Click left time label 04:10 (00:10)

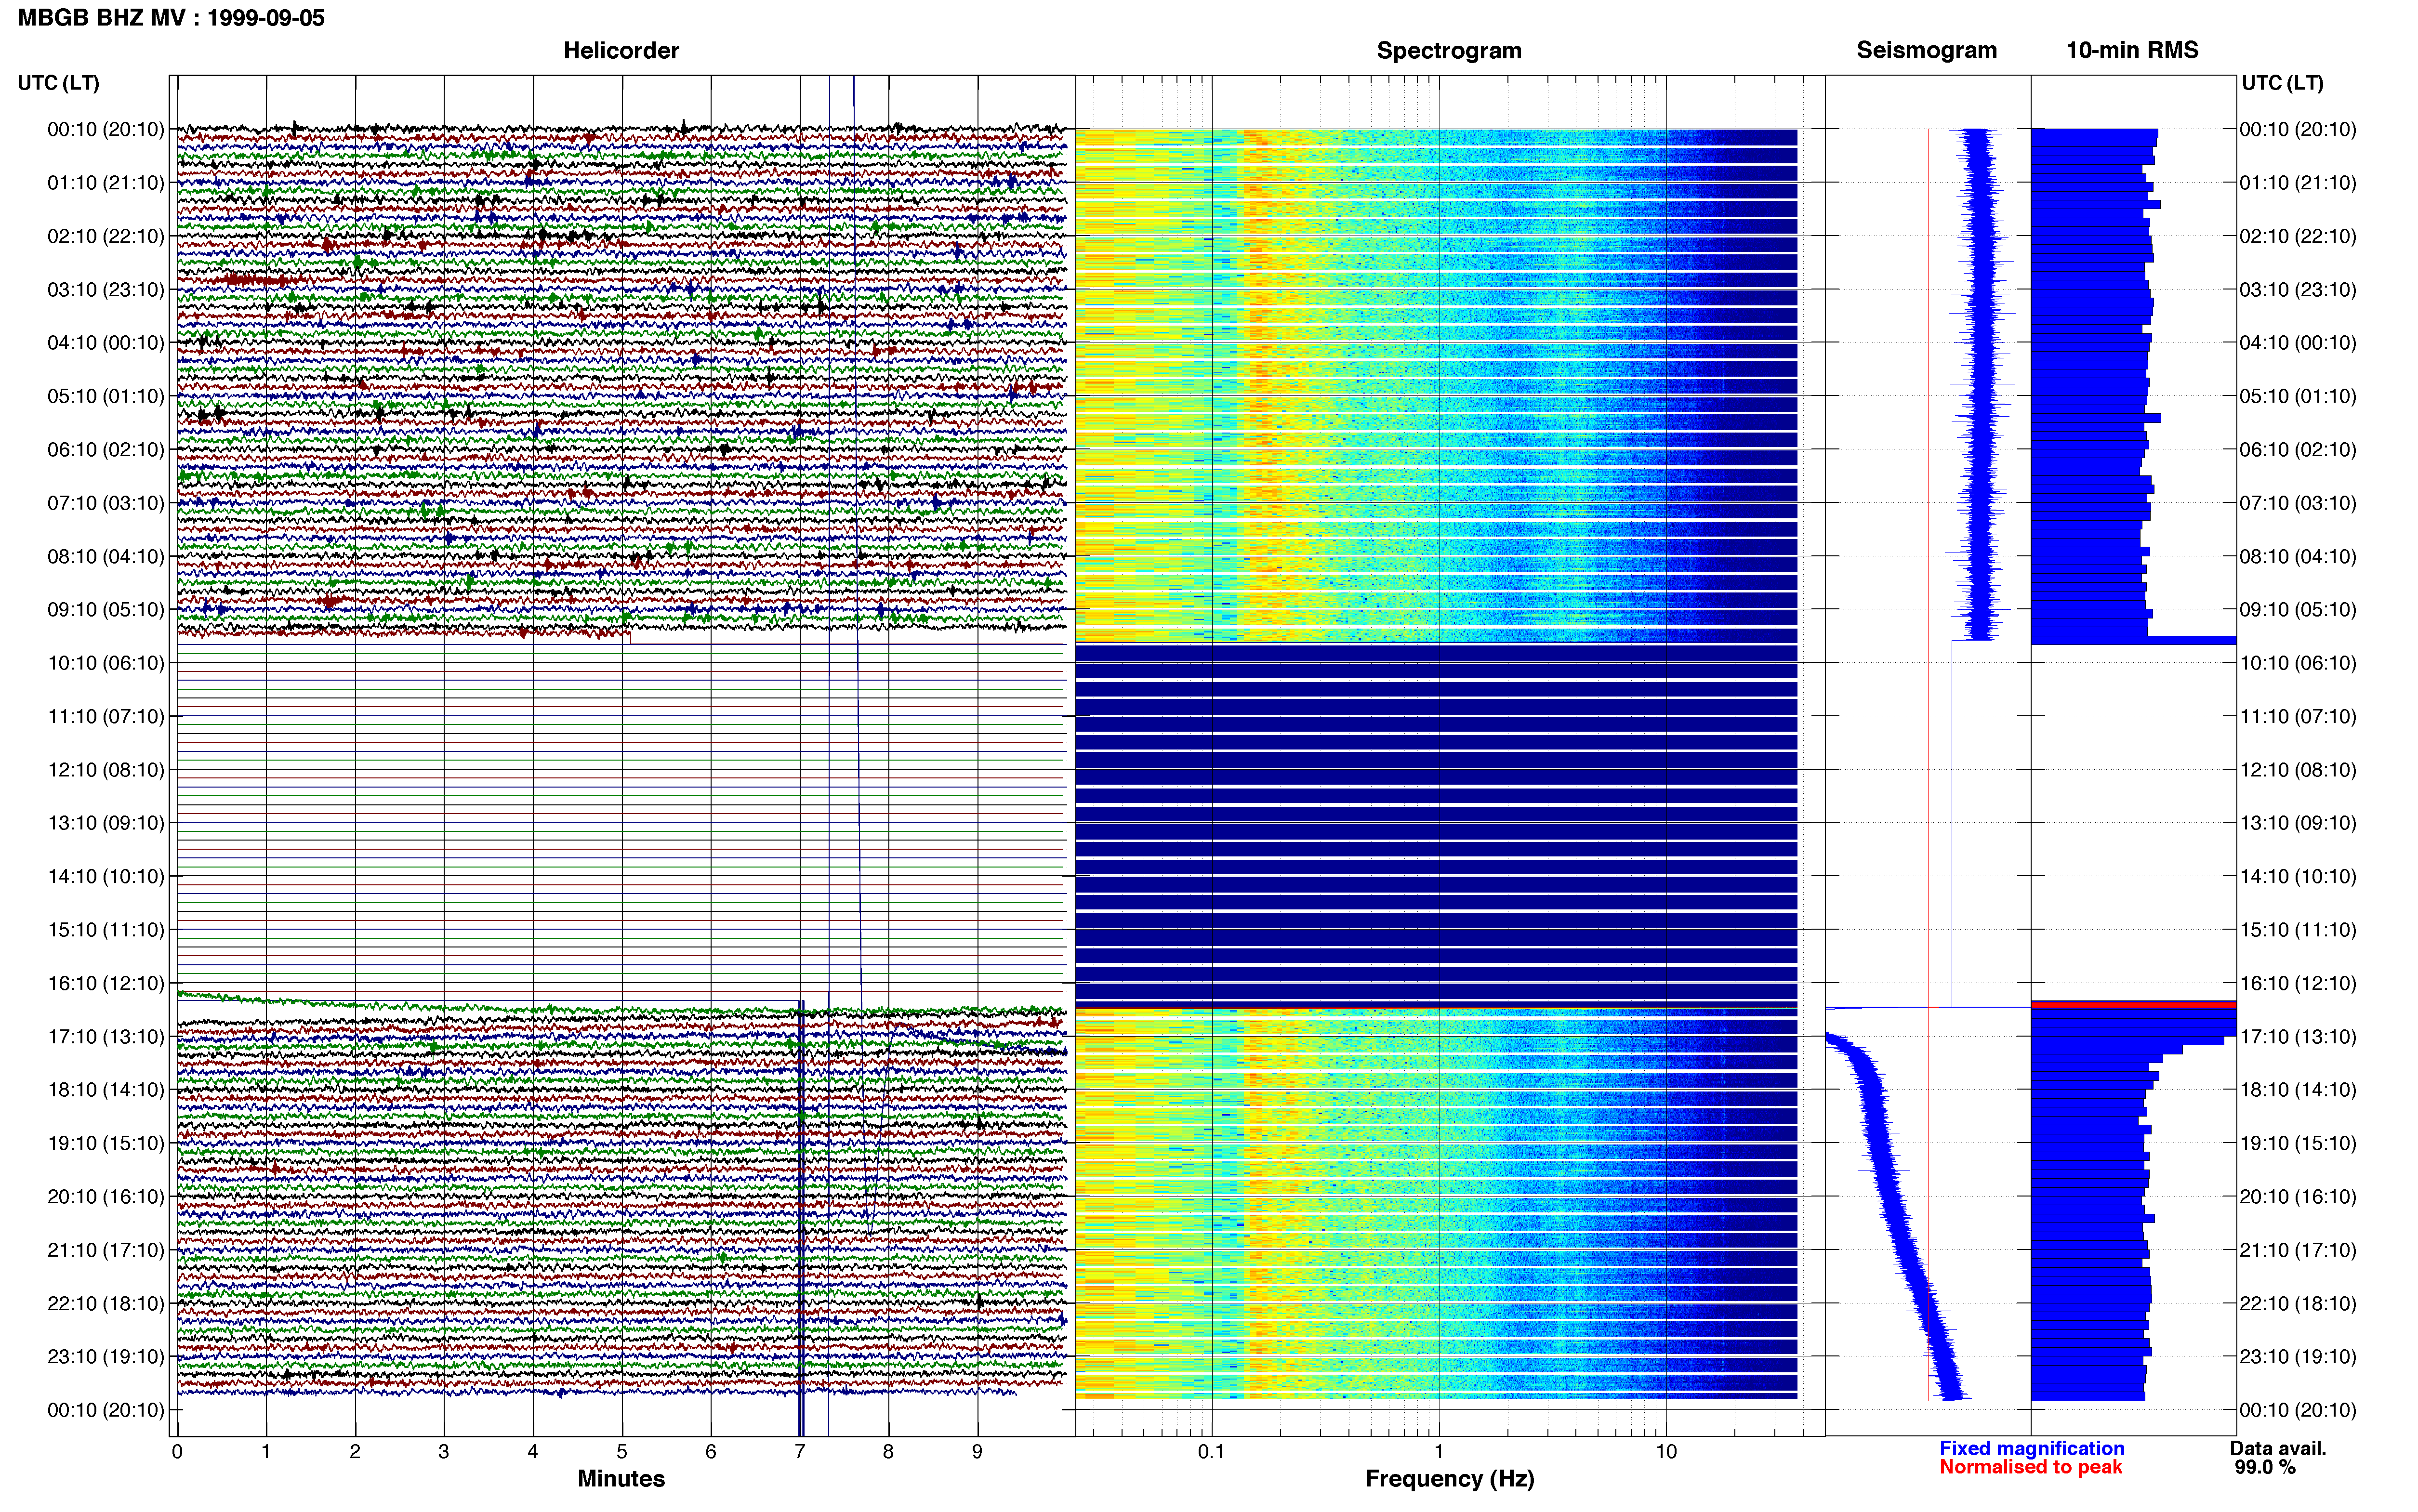[x=106, y=343]
